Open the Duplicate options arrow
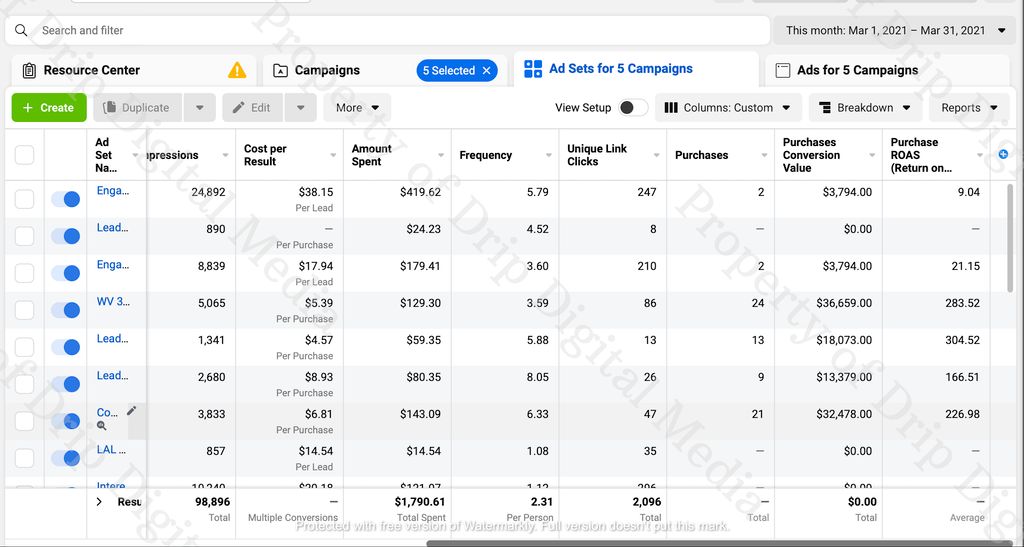 [x=200, y=108]
